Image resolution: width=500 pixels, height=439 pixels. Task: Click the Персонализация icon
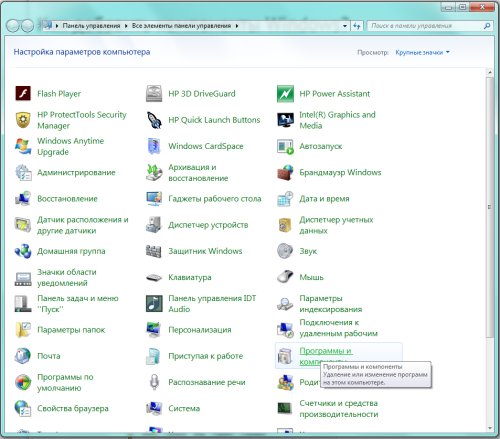[154, 330]
